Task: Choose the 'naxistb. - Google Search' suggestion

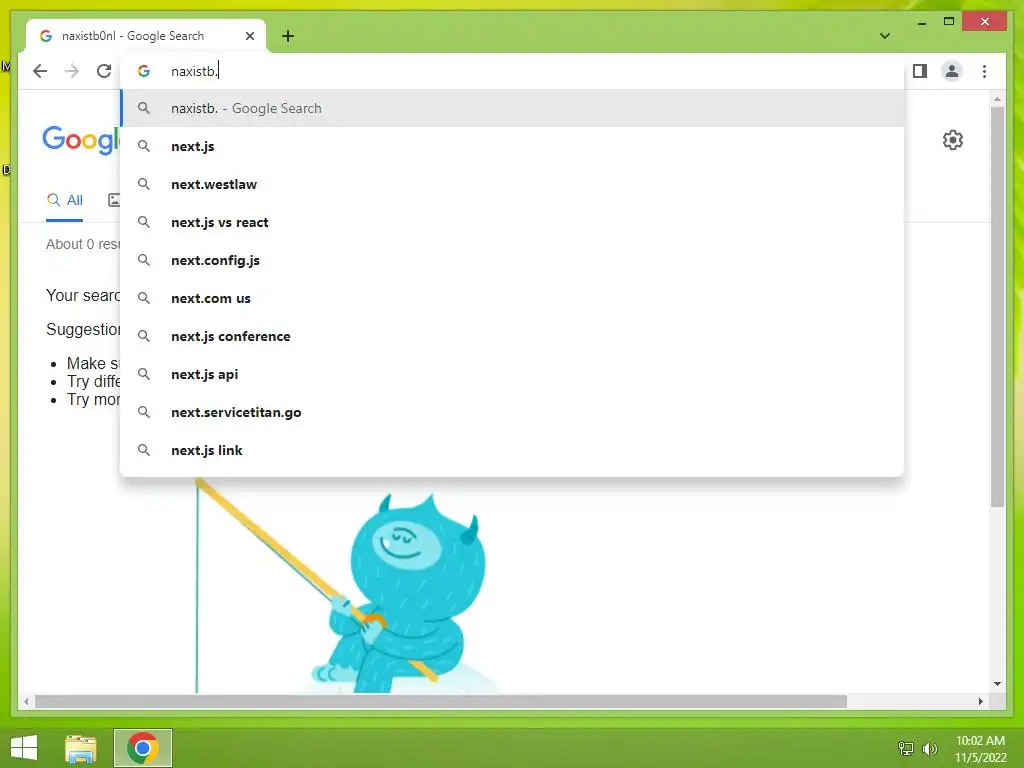Action: pyautogui.click(x=512, y=108)
